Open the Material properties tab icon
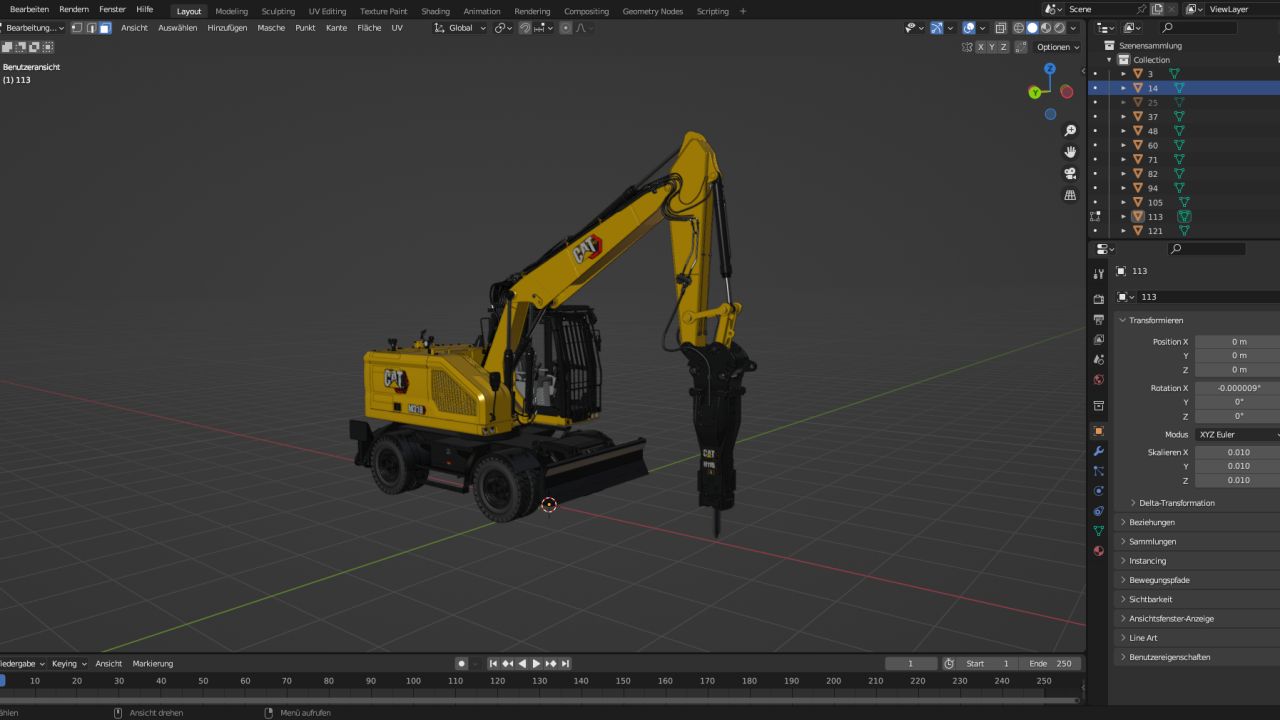Screen dimensions: 1280x720 pos(1099,551)
